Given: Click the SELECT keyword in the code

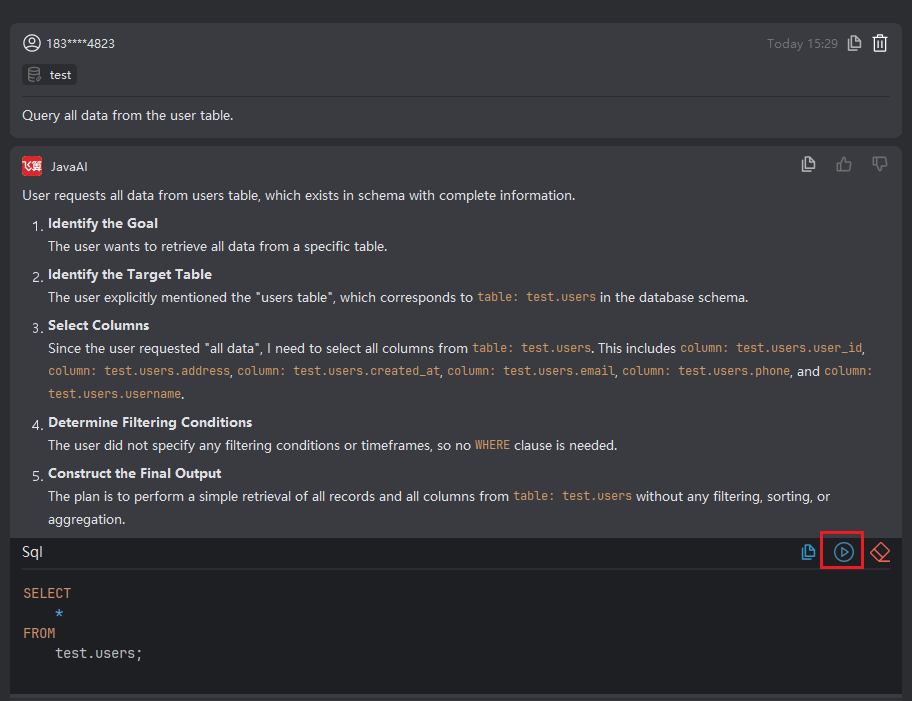Looking at the screenshot, I should pos(47,593).
